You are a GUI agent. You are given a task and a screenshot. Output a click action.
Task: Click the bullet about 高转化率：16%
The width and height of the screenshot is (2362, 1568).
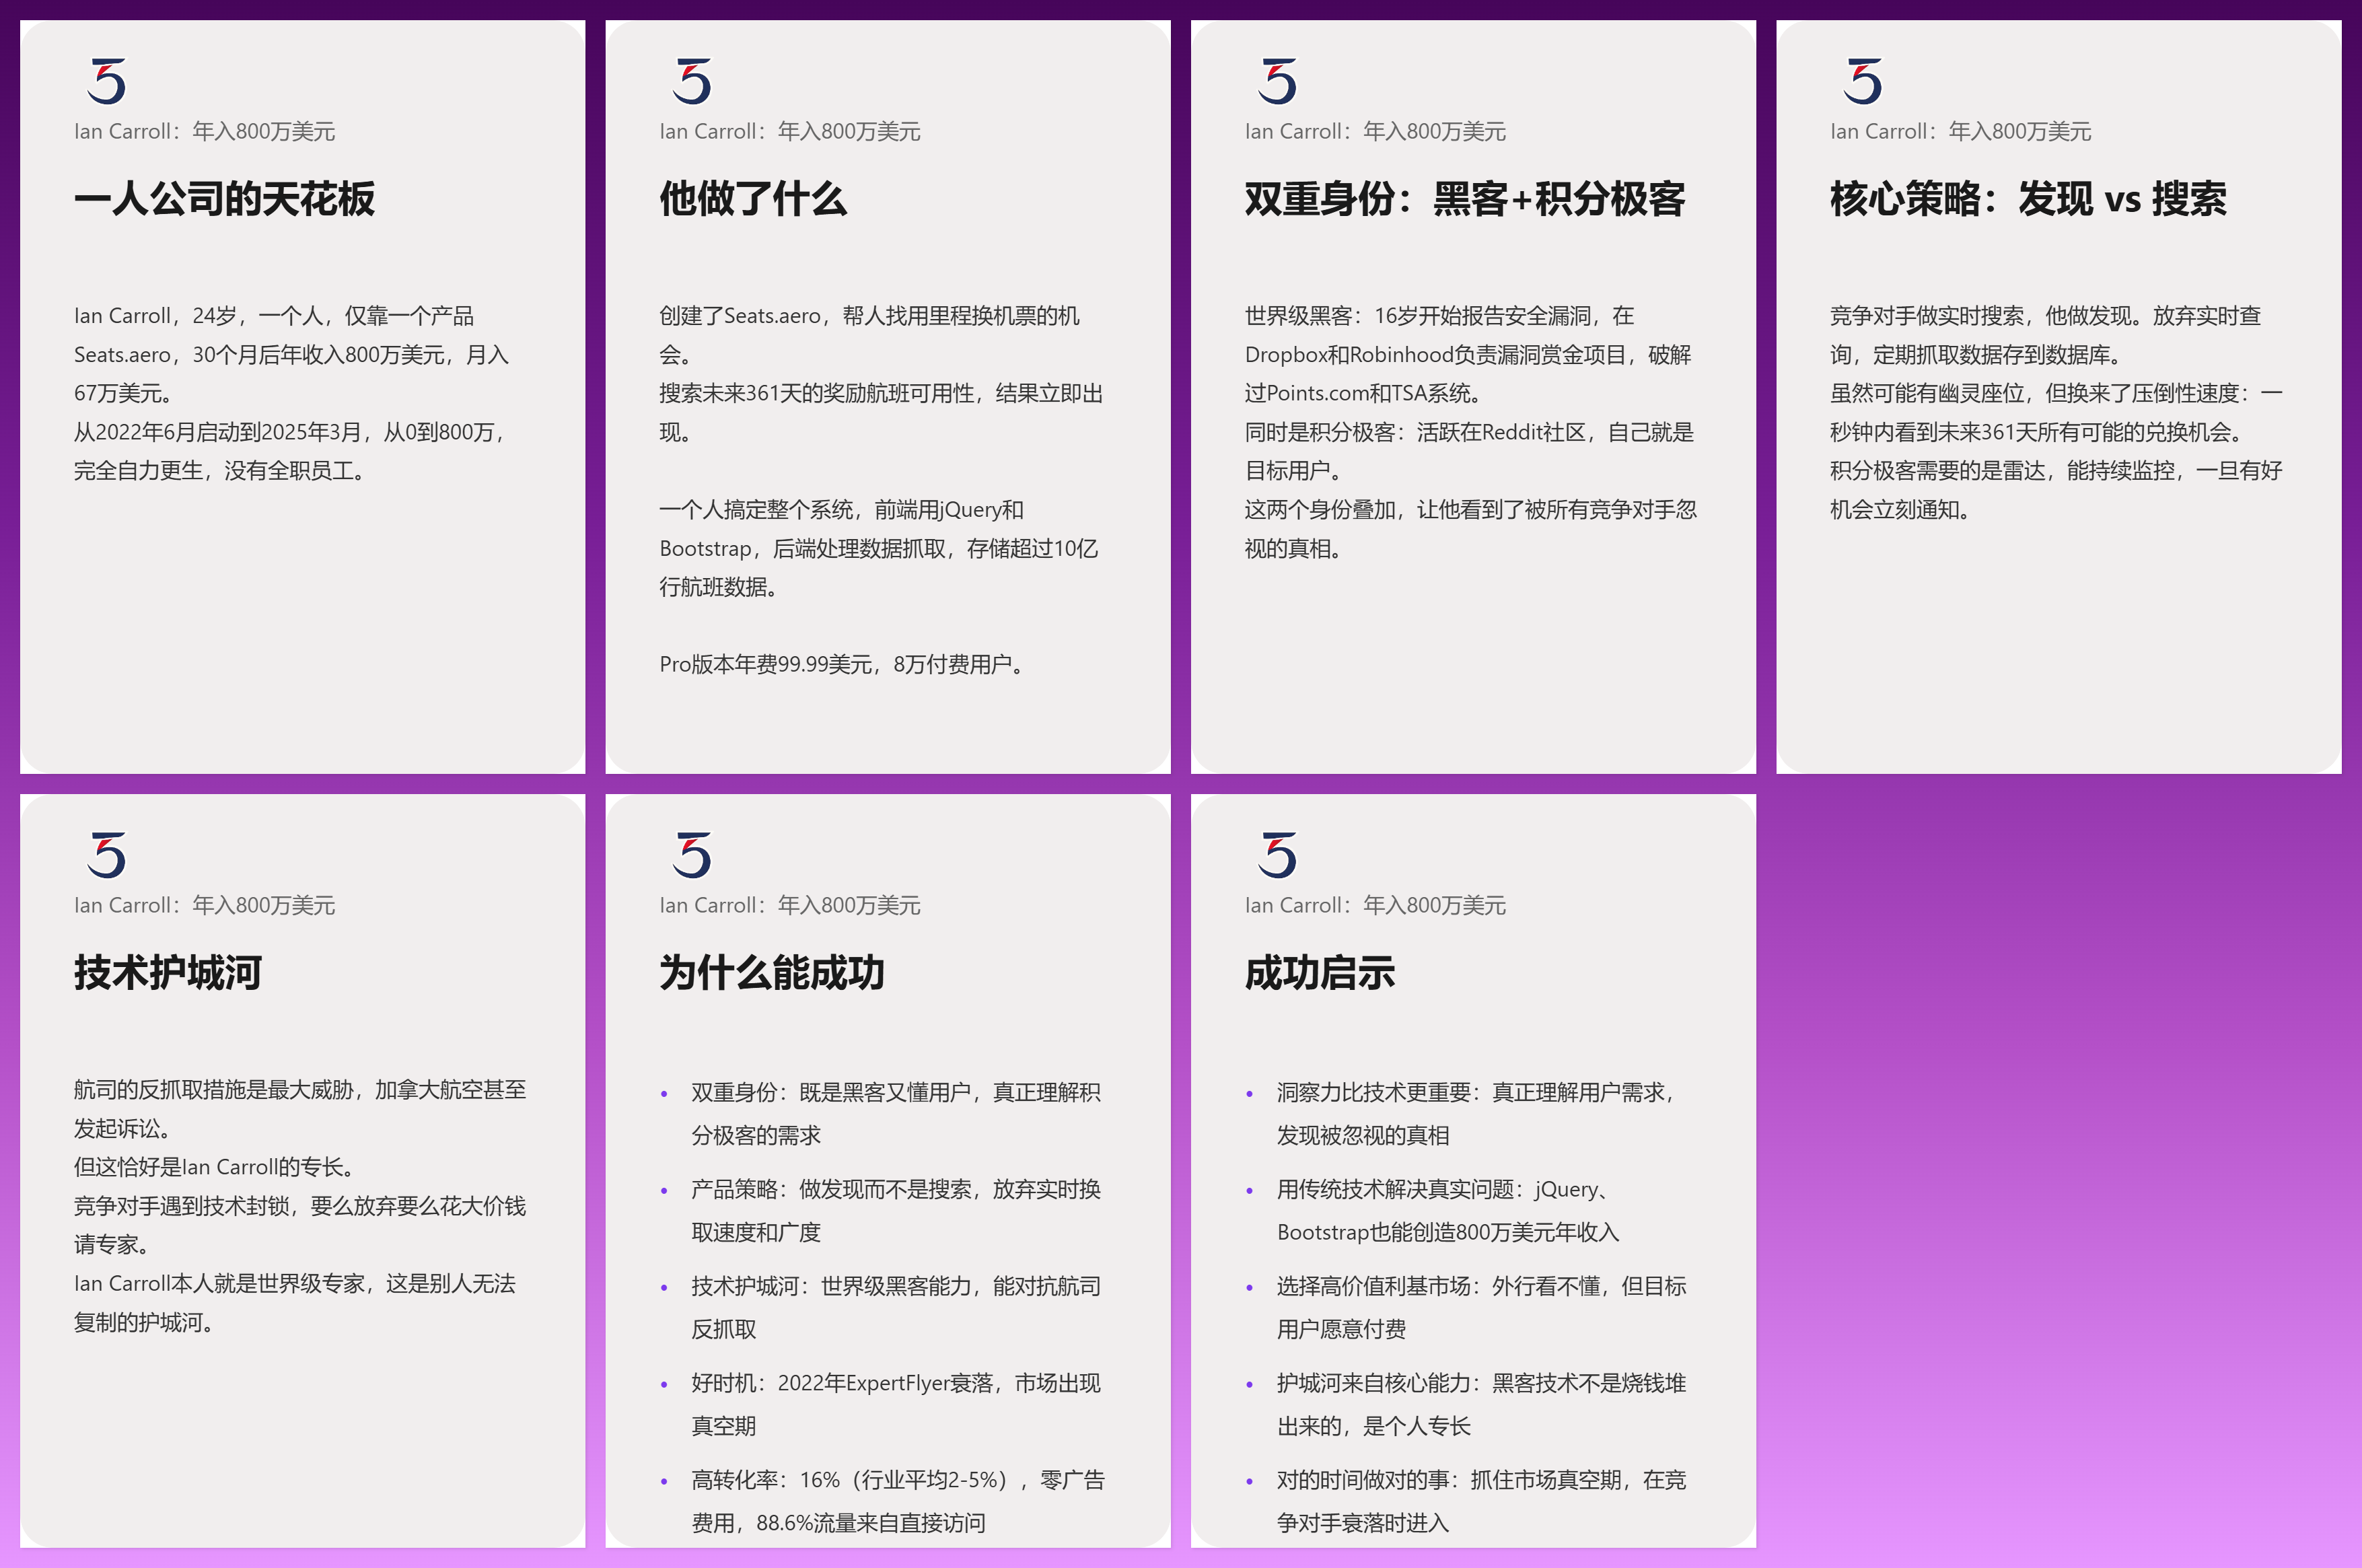(897, 1481)
